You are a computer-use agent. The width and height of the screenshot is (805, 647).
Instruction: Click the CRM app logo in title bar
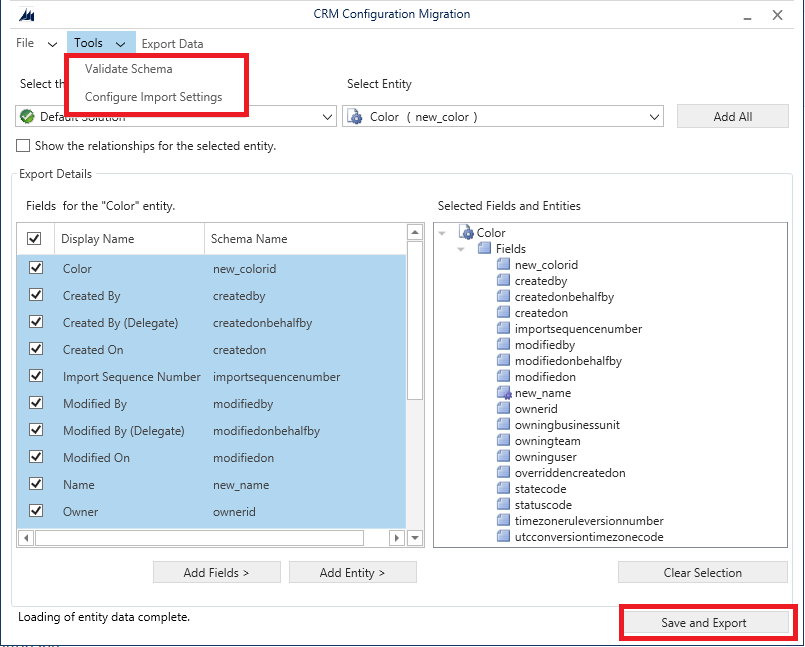click(x=27, y=15)
